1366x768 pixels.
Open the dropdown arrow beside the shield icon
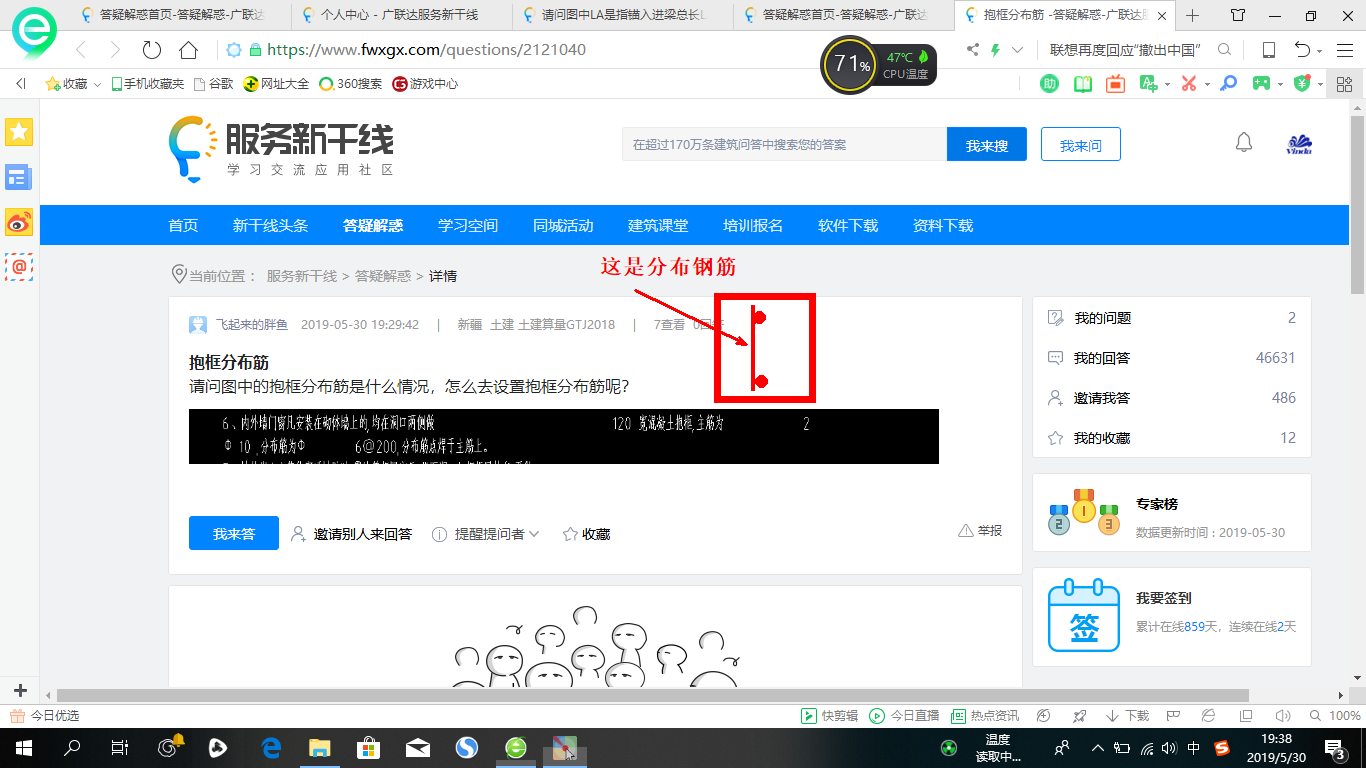click(1320, 84)
